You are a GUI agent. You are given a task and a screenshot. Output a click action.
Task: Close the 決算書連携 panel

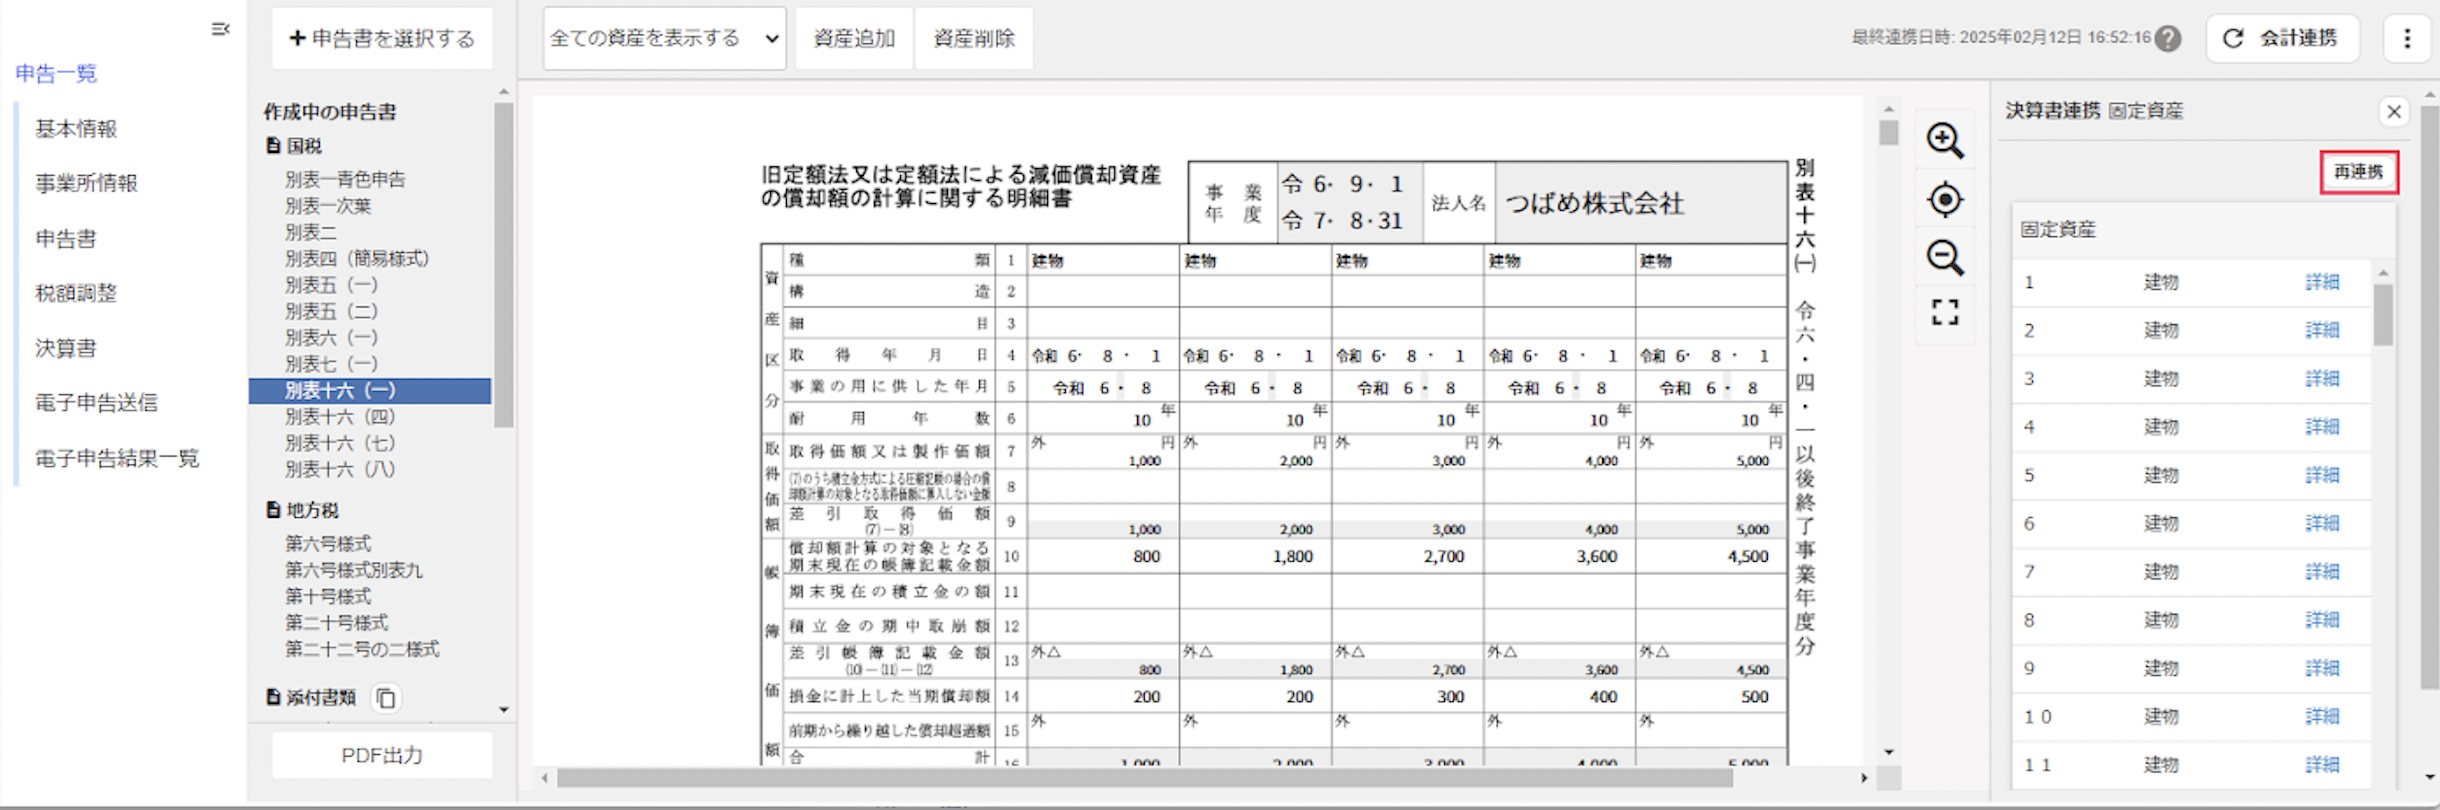(2394, 111)
